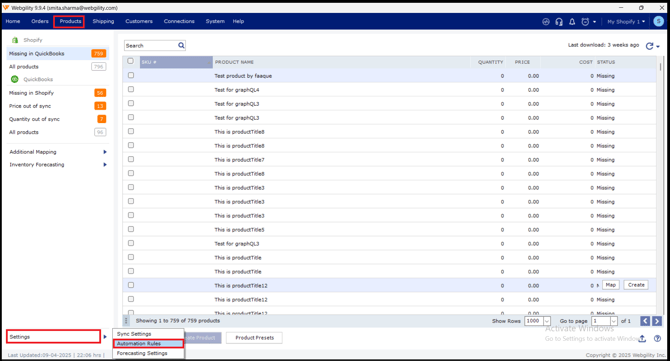Select Missing in Shopify filter

click(57, 93)
